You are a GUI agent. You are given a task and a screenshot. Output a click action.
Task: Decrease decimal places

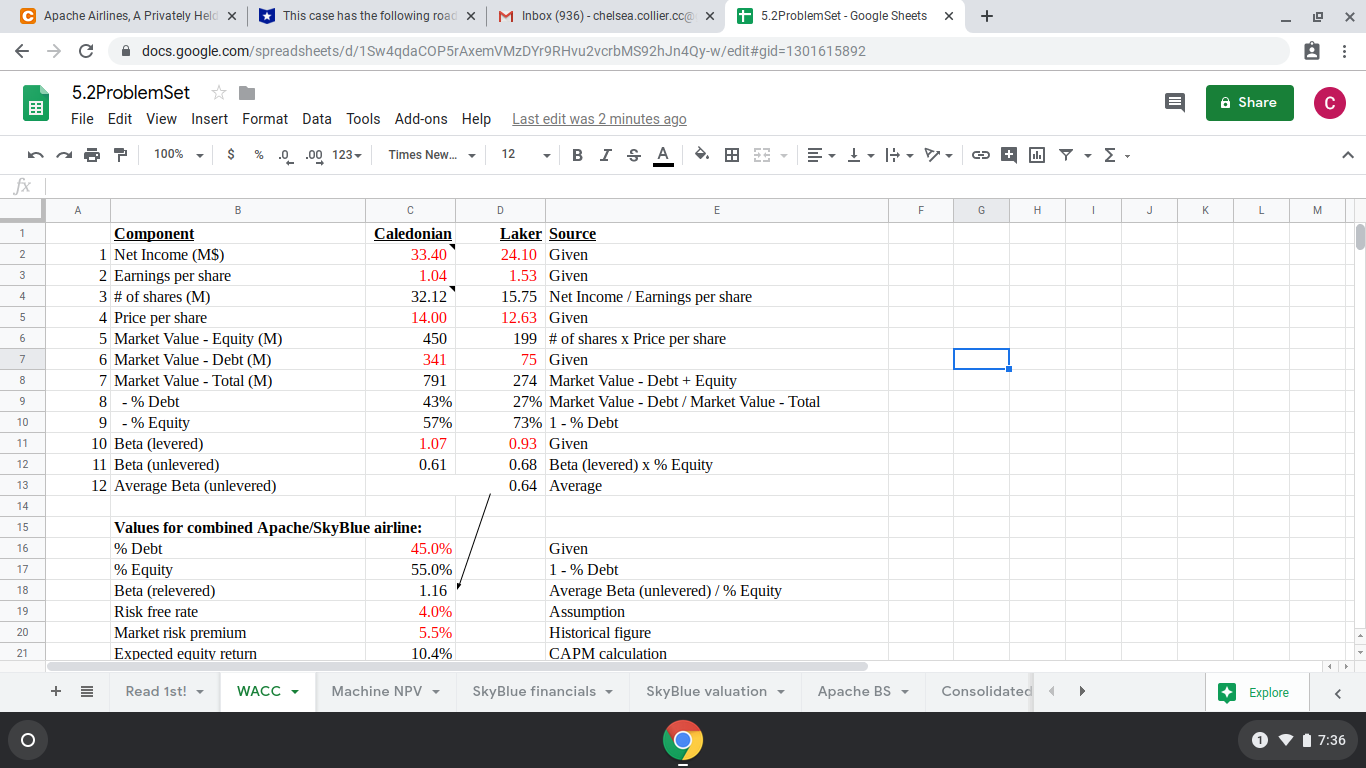(284, 155)
